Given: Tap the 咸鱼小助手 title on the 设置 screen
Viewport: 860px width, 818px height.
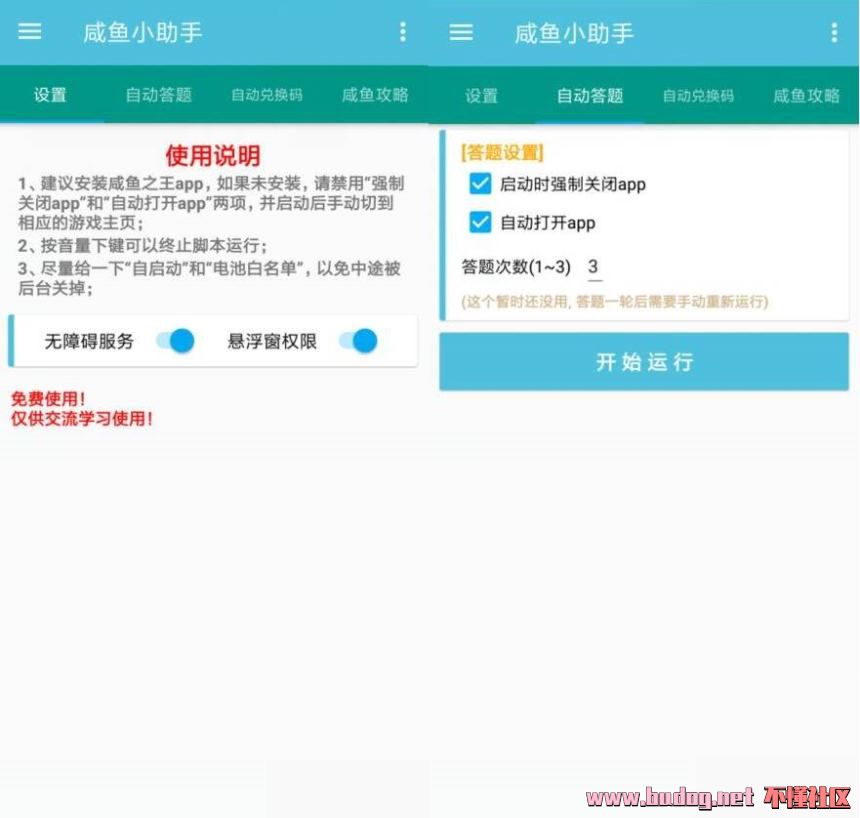Looking at the screenshot, I should 143,32.
